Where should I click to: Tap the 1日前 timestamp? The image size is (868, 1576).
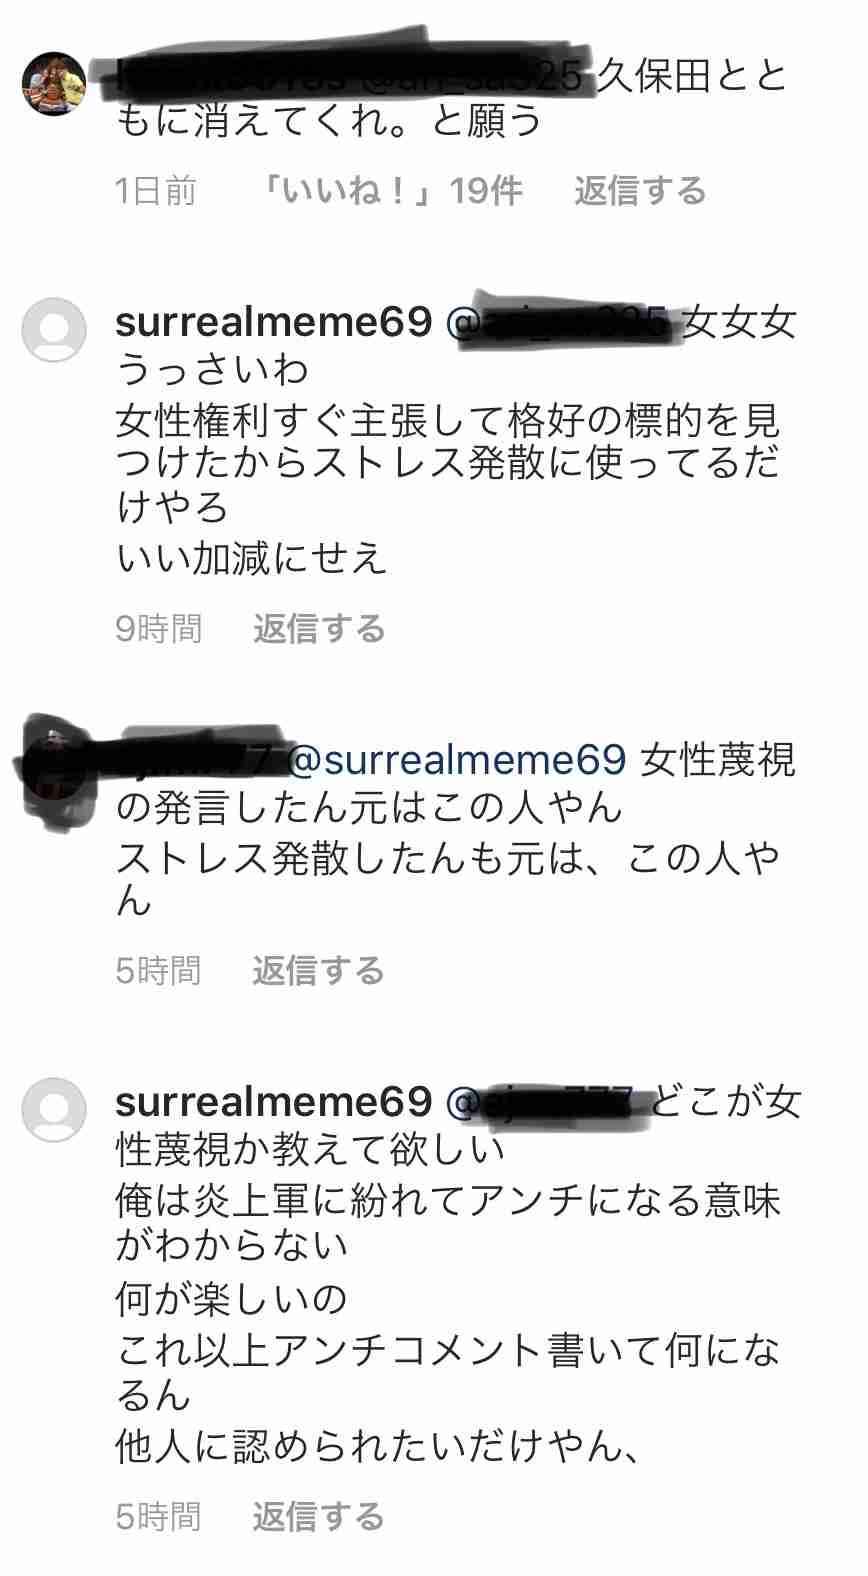(x=156, y=190)
